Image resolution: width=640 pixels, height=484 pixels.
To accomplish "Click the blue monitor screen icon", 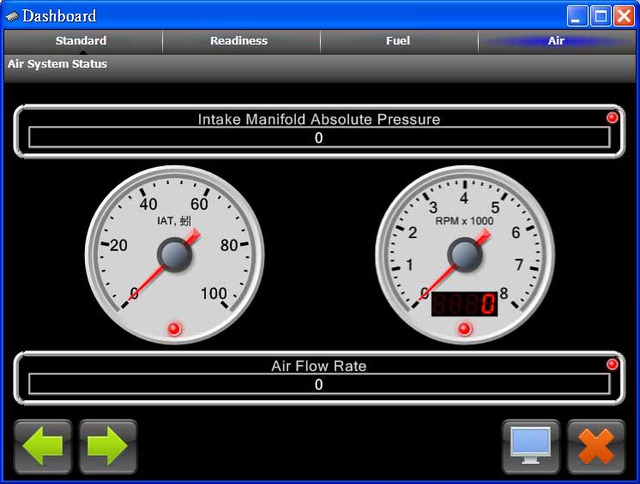I will coord(530,446).
